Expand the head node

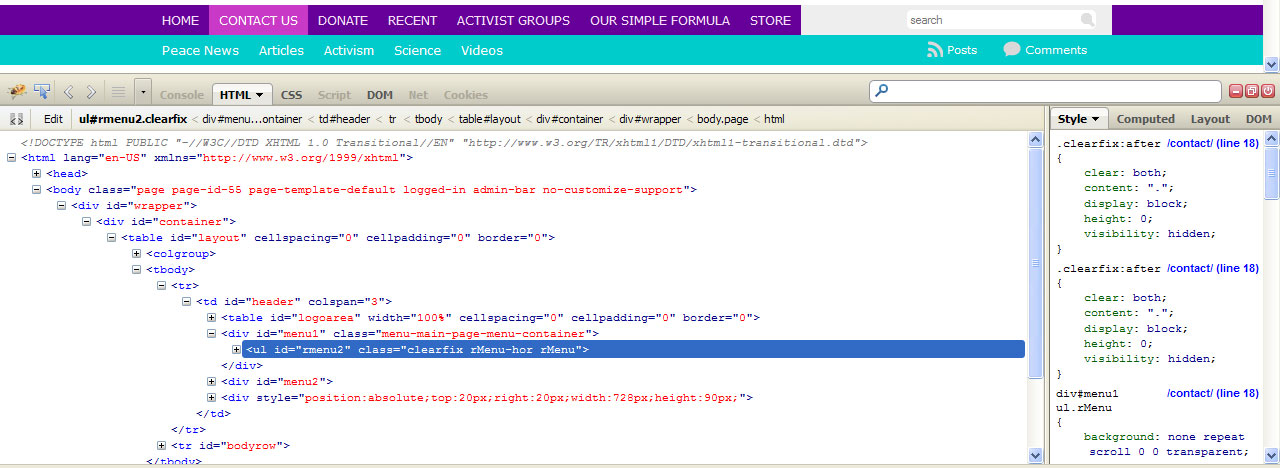tap(37, 174)
